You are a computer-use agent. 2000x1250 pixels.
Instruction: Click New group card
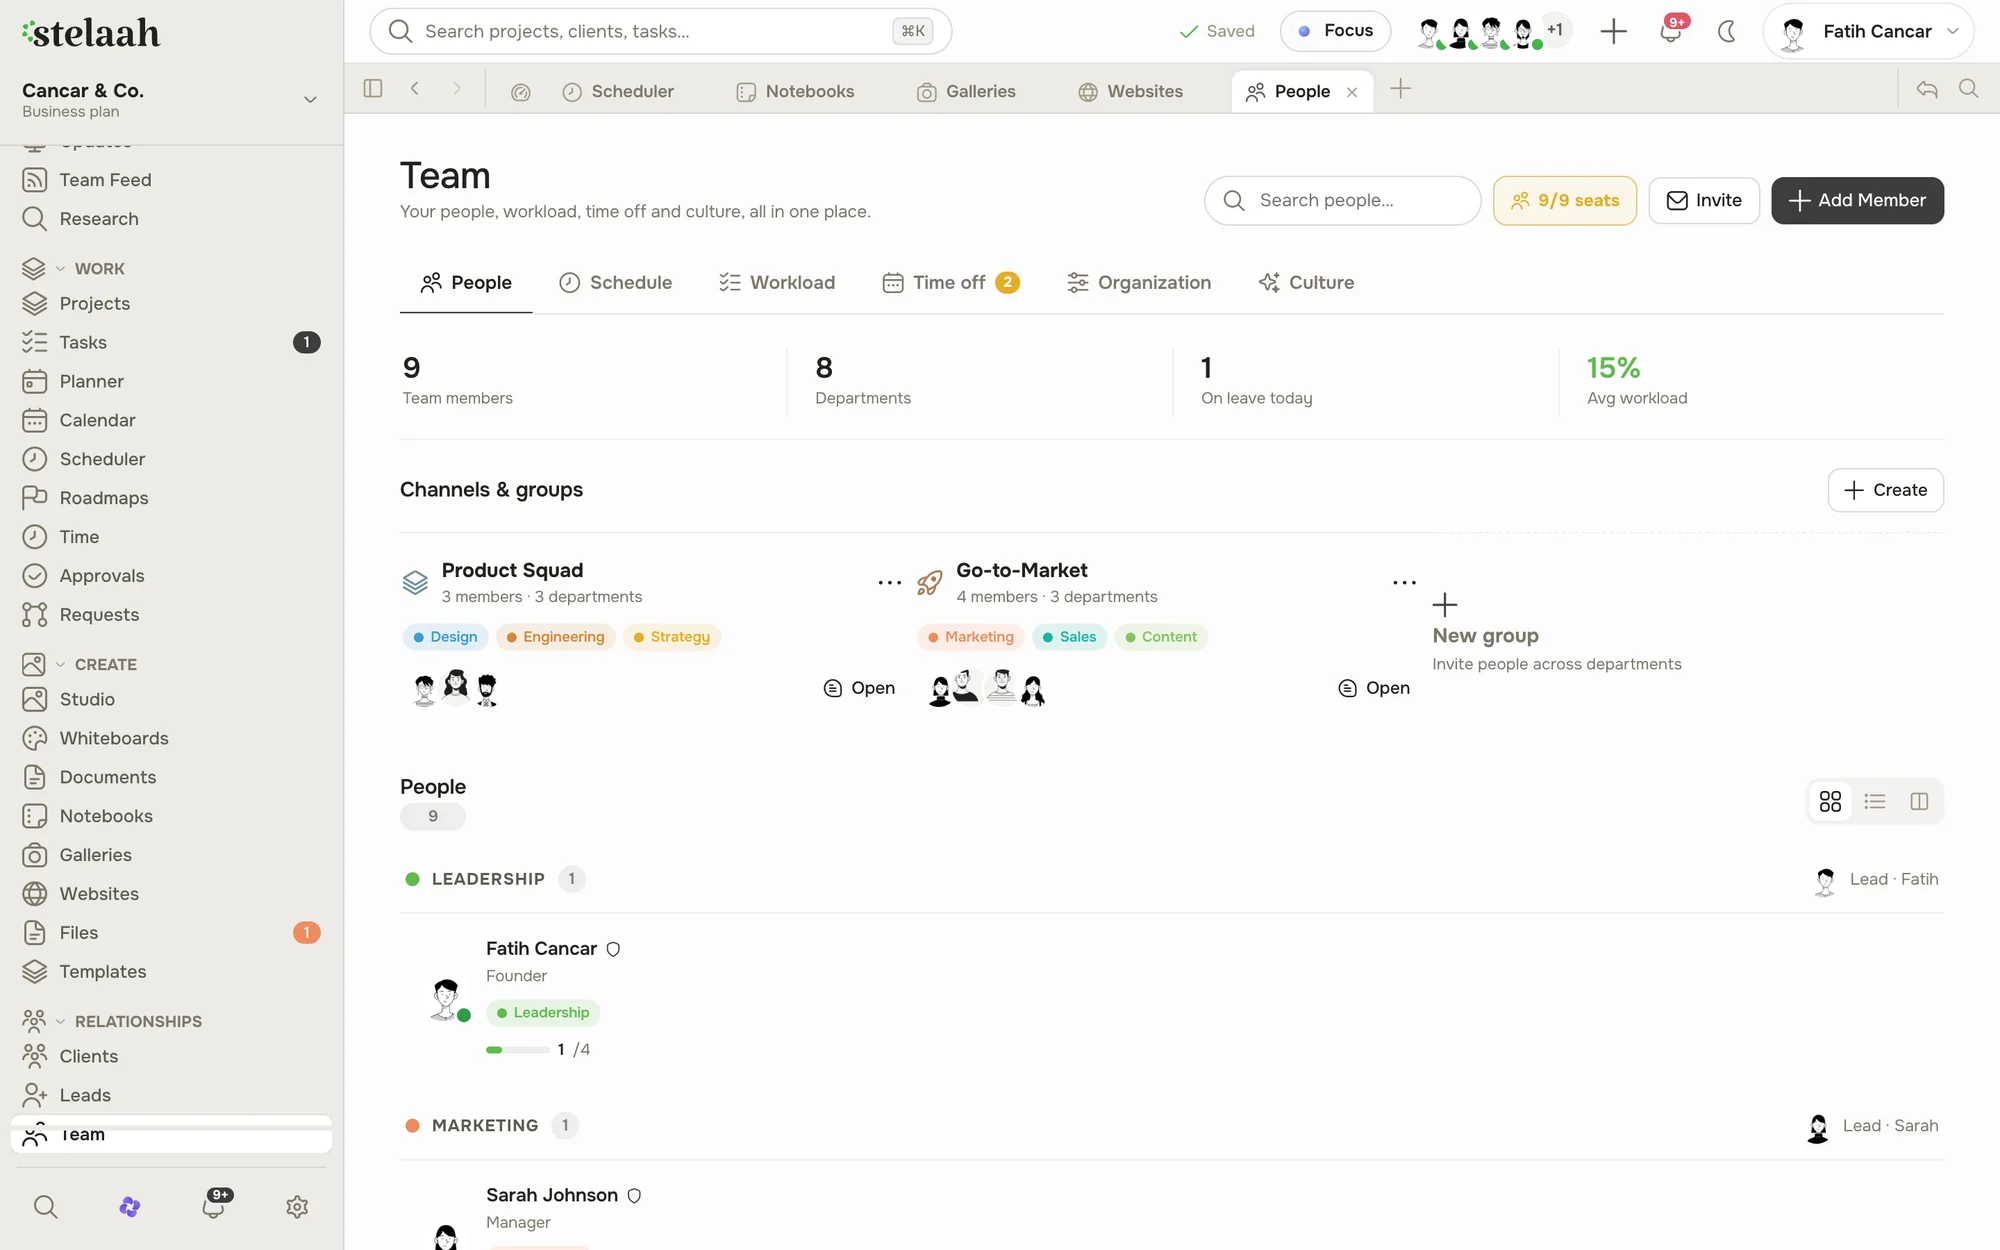pos(1557,633)
